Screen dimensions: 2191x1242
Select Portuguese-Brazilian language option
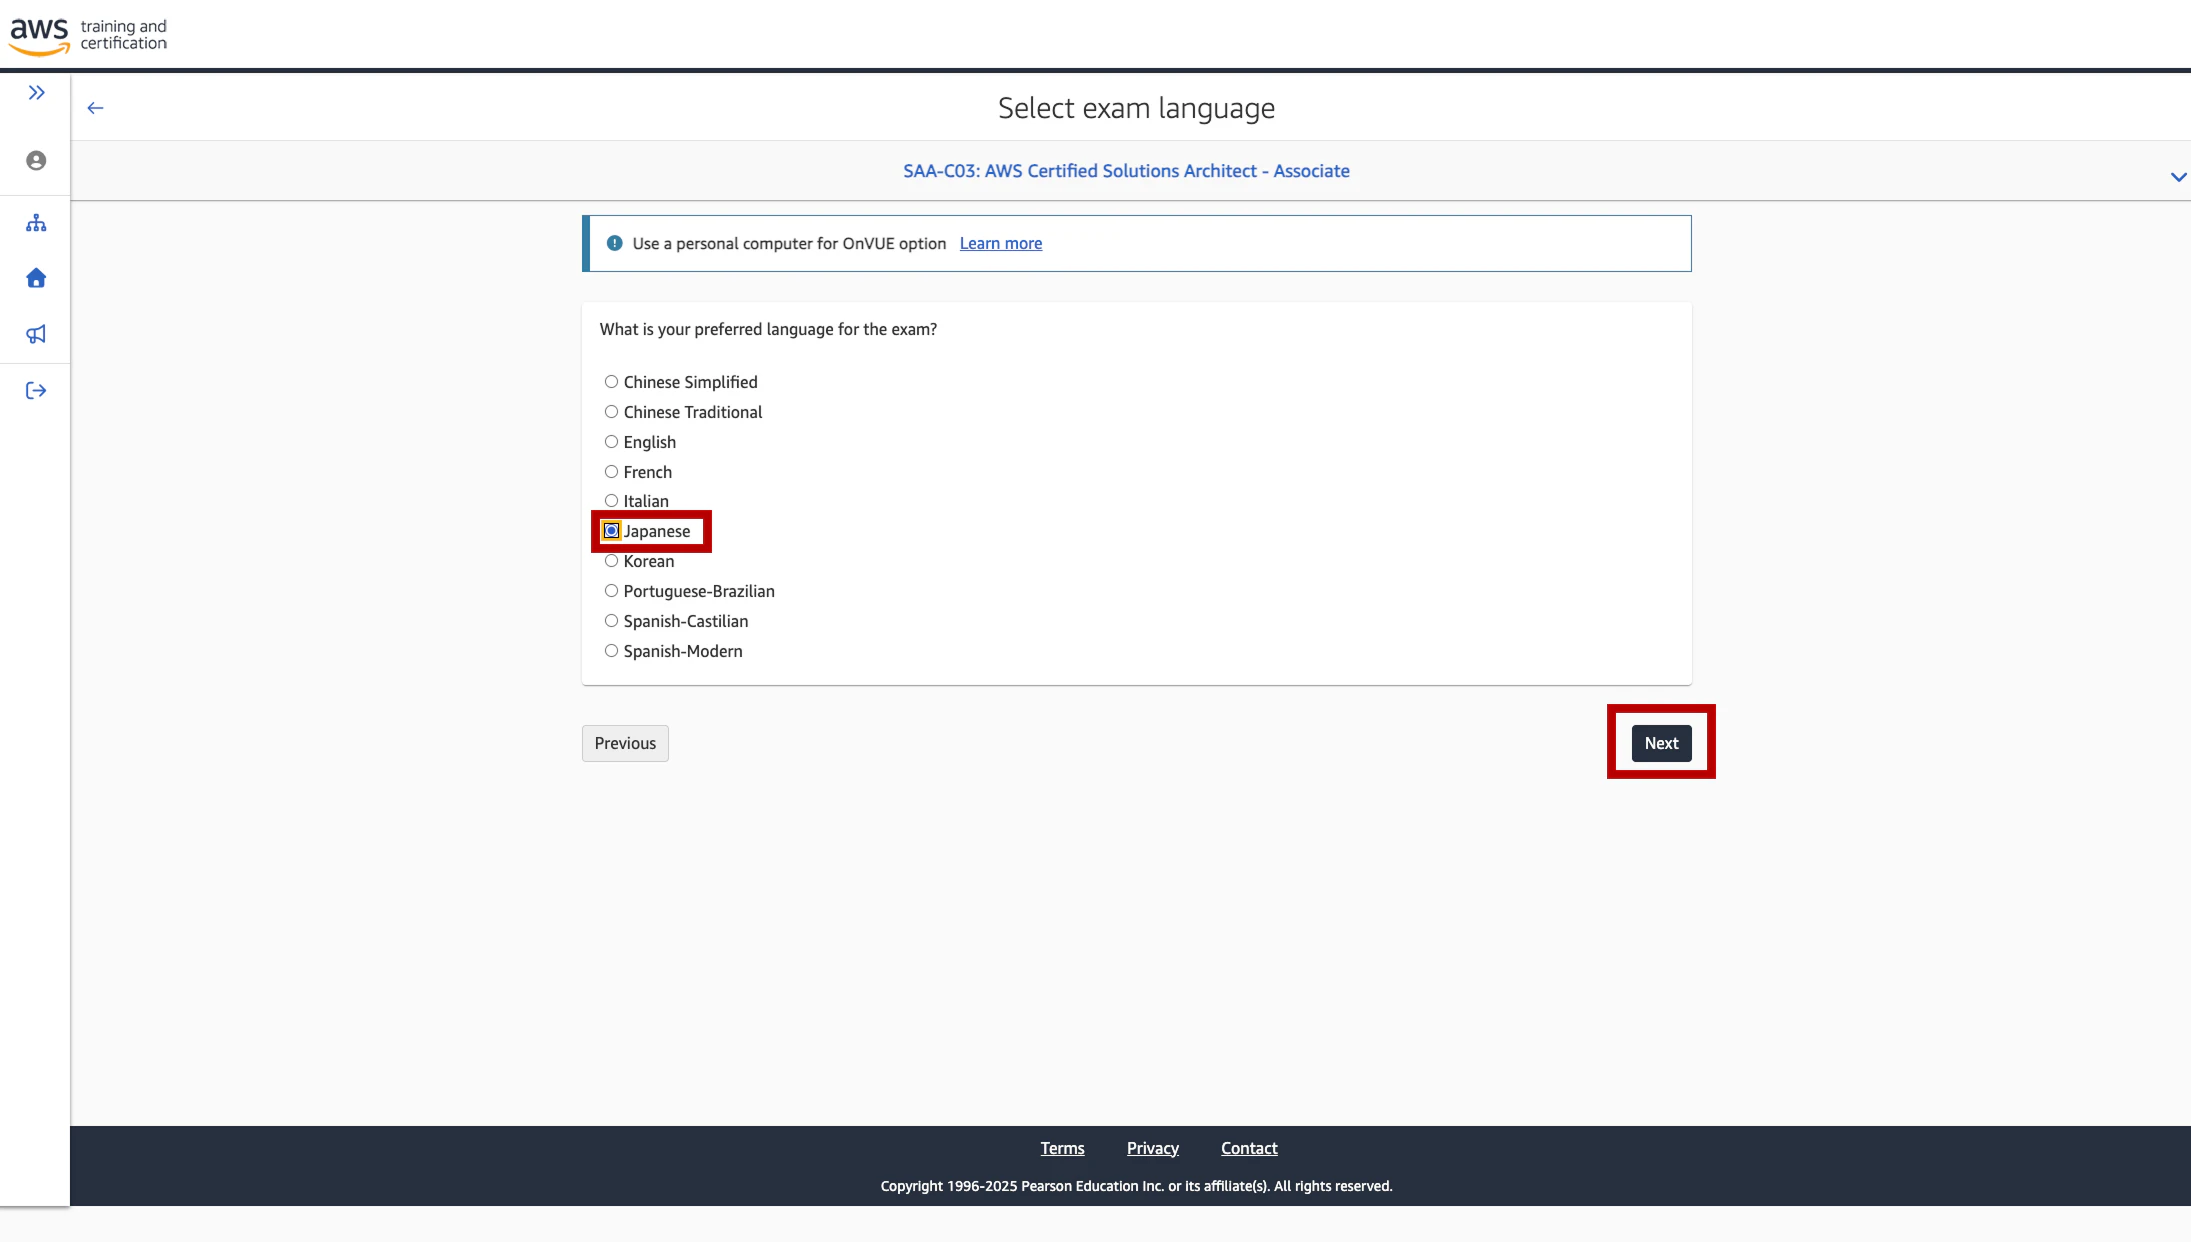pyautogui.click(x=611, y=591)
